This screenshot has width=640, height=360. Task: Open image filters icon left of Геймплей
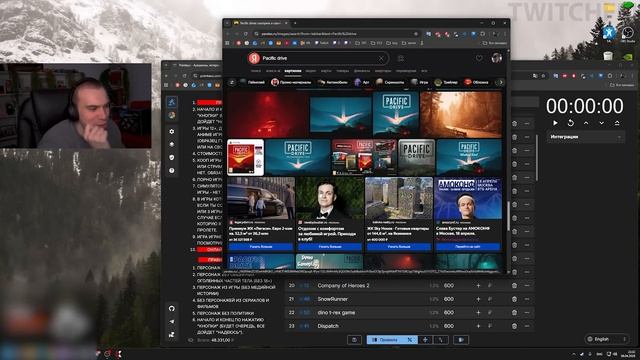(232, 82)
